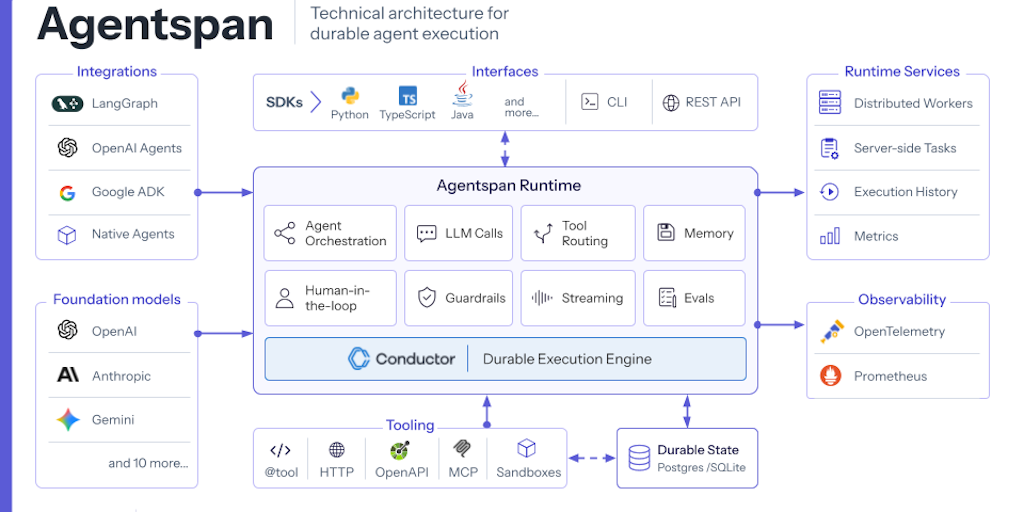This screenshot has width=1024, height=512.
Task: Click the TypeScript SDK icon
Action: click(x=408, y=96)
